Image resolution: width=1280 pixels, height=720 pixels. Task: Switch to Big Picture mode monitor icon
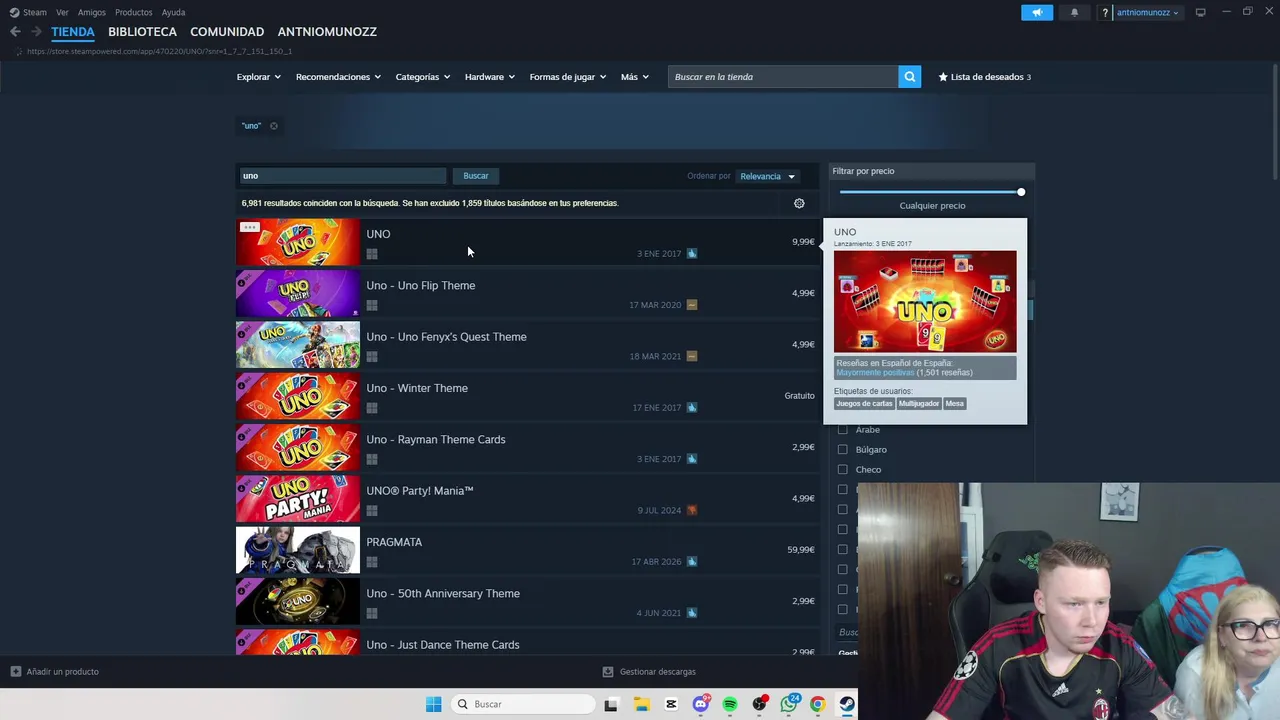coord(1200,12)
